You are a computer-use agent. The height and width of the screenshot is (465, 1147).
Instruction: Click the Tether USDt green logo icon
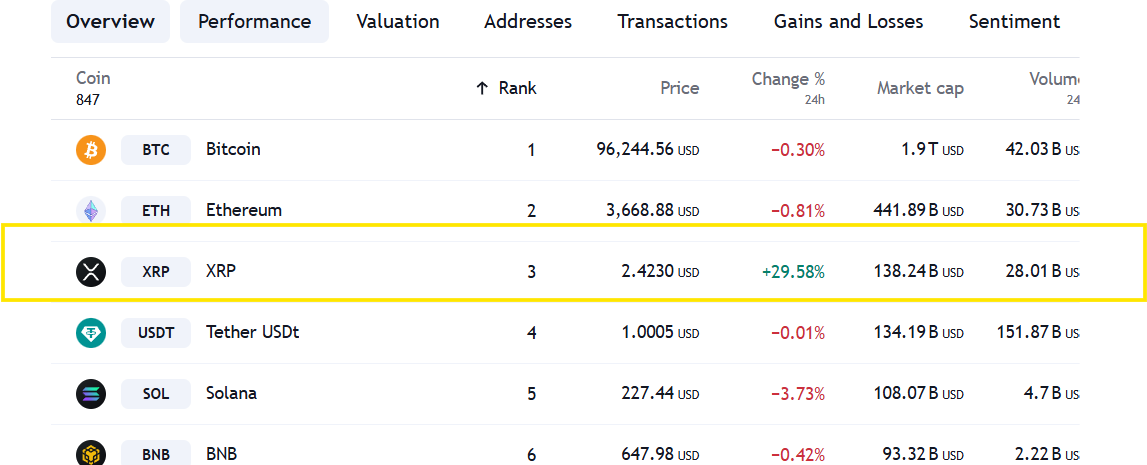(91, 333)
